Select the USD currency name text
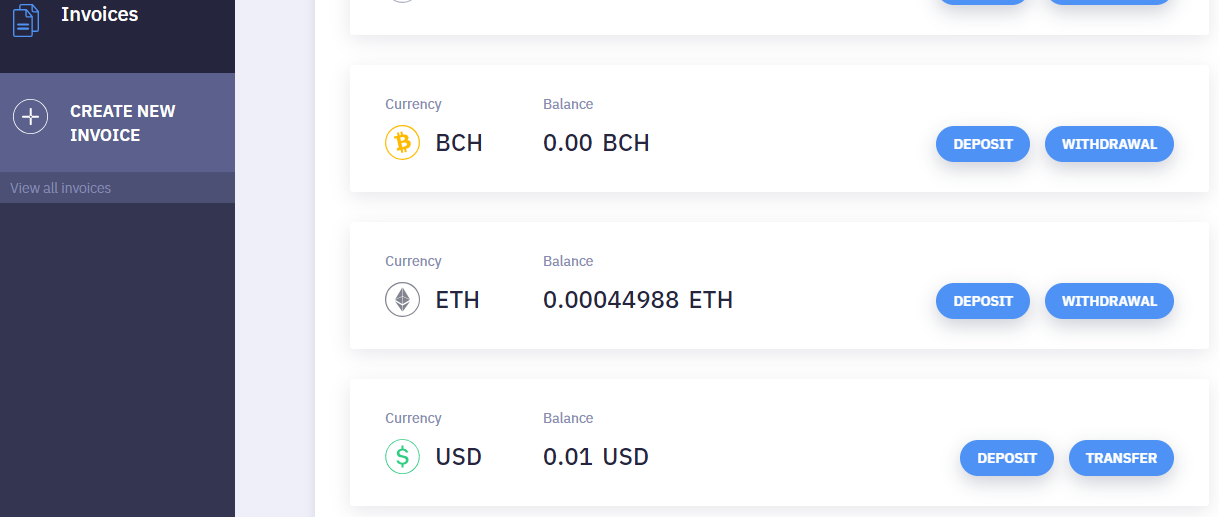Image resolution: width=1219 pixels, height=517 pixels. pyautogui.click(x=458, y=457)
